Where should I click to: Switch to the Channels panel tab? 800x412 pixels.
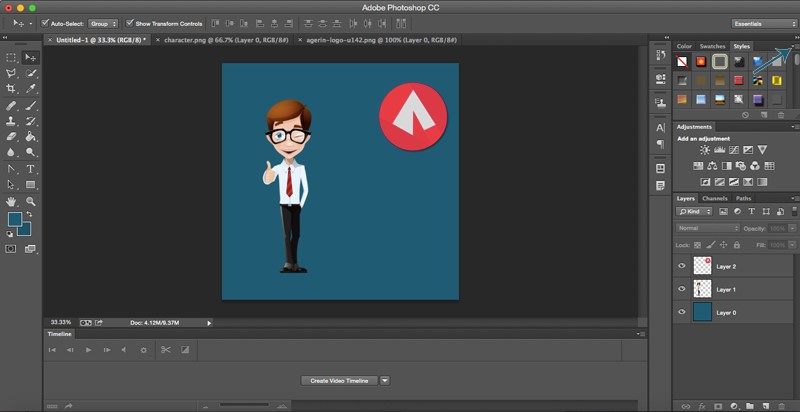[714, 198]
